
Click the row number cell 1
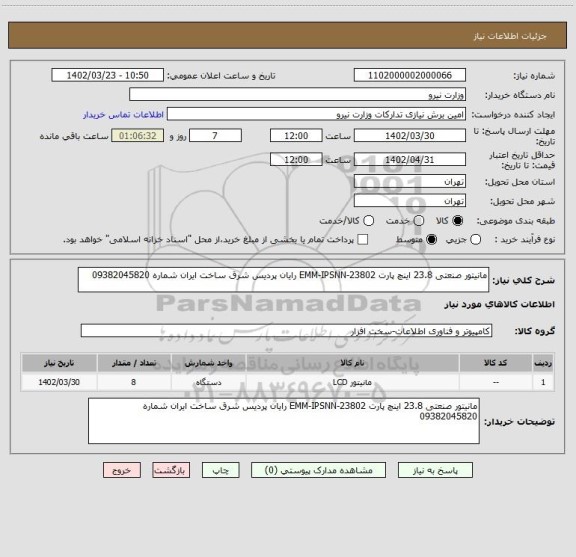[x=543, y=382]
